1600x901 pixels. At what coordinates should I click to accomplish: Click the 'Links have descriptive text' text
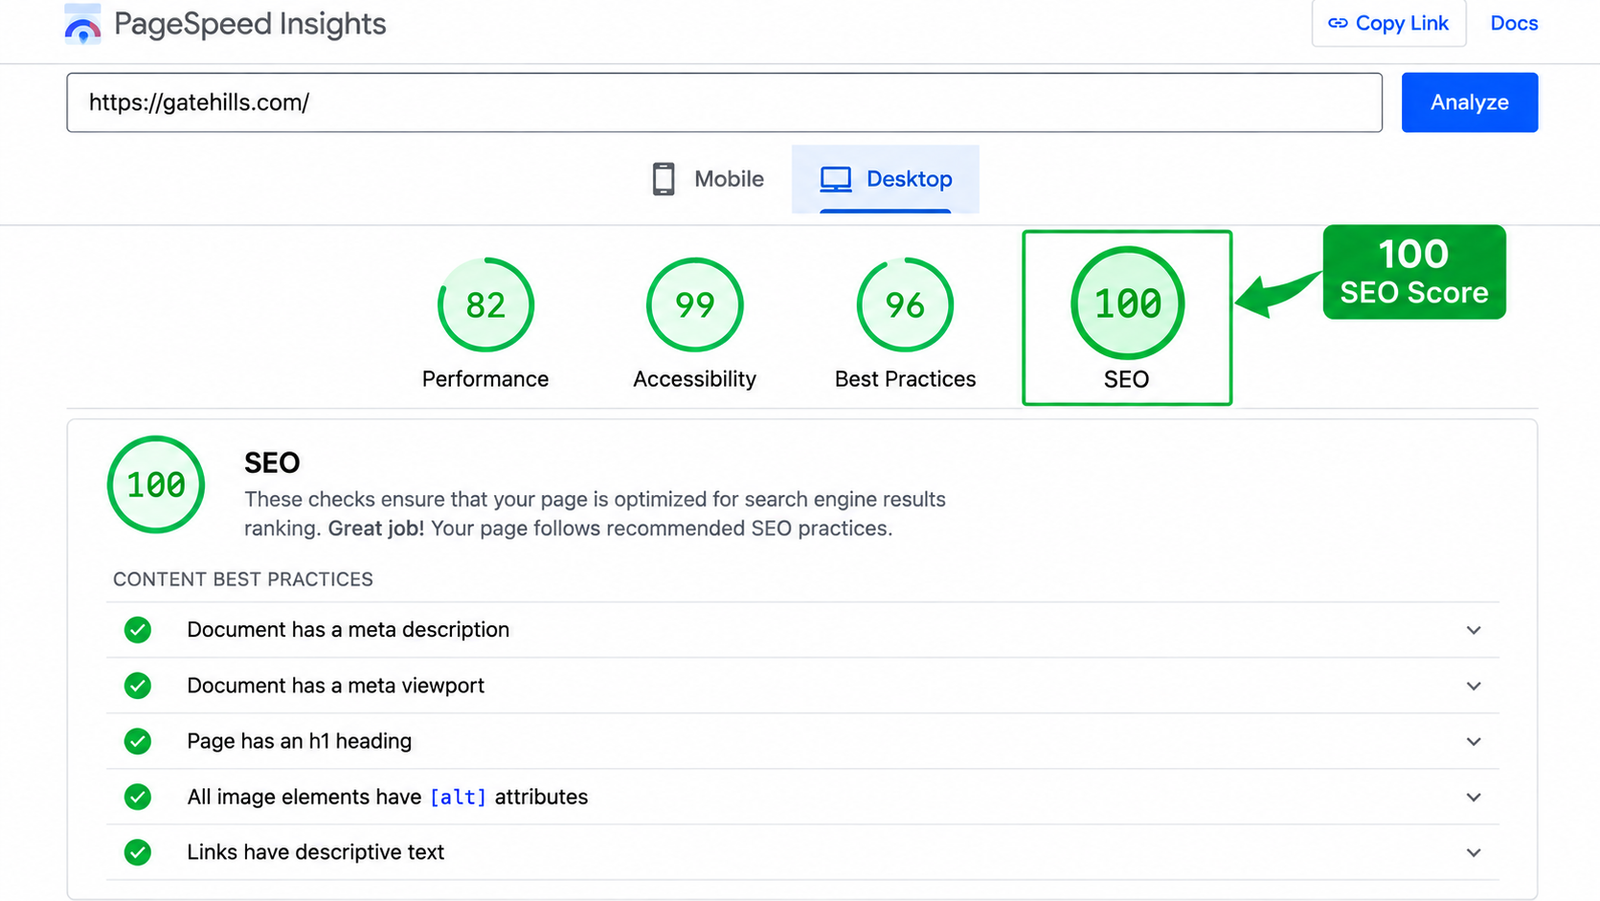click(x=315, y=852)
